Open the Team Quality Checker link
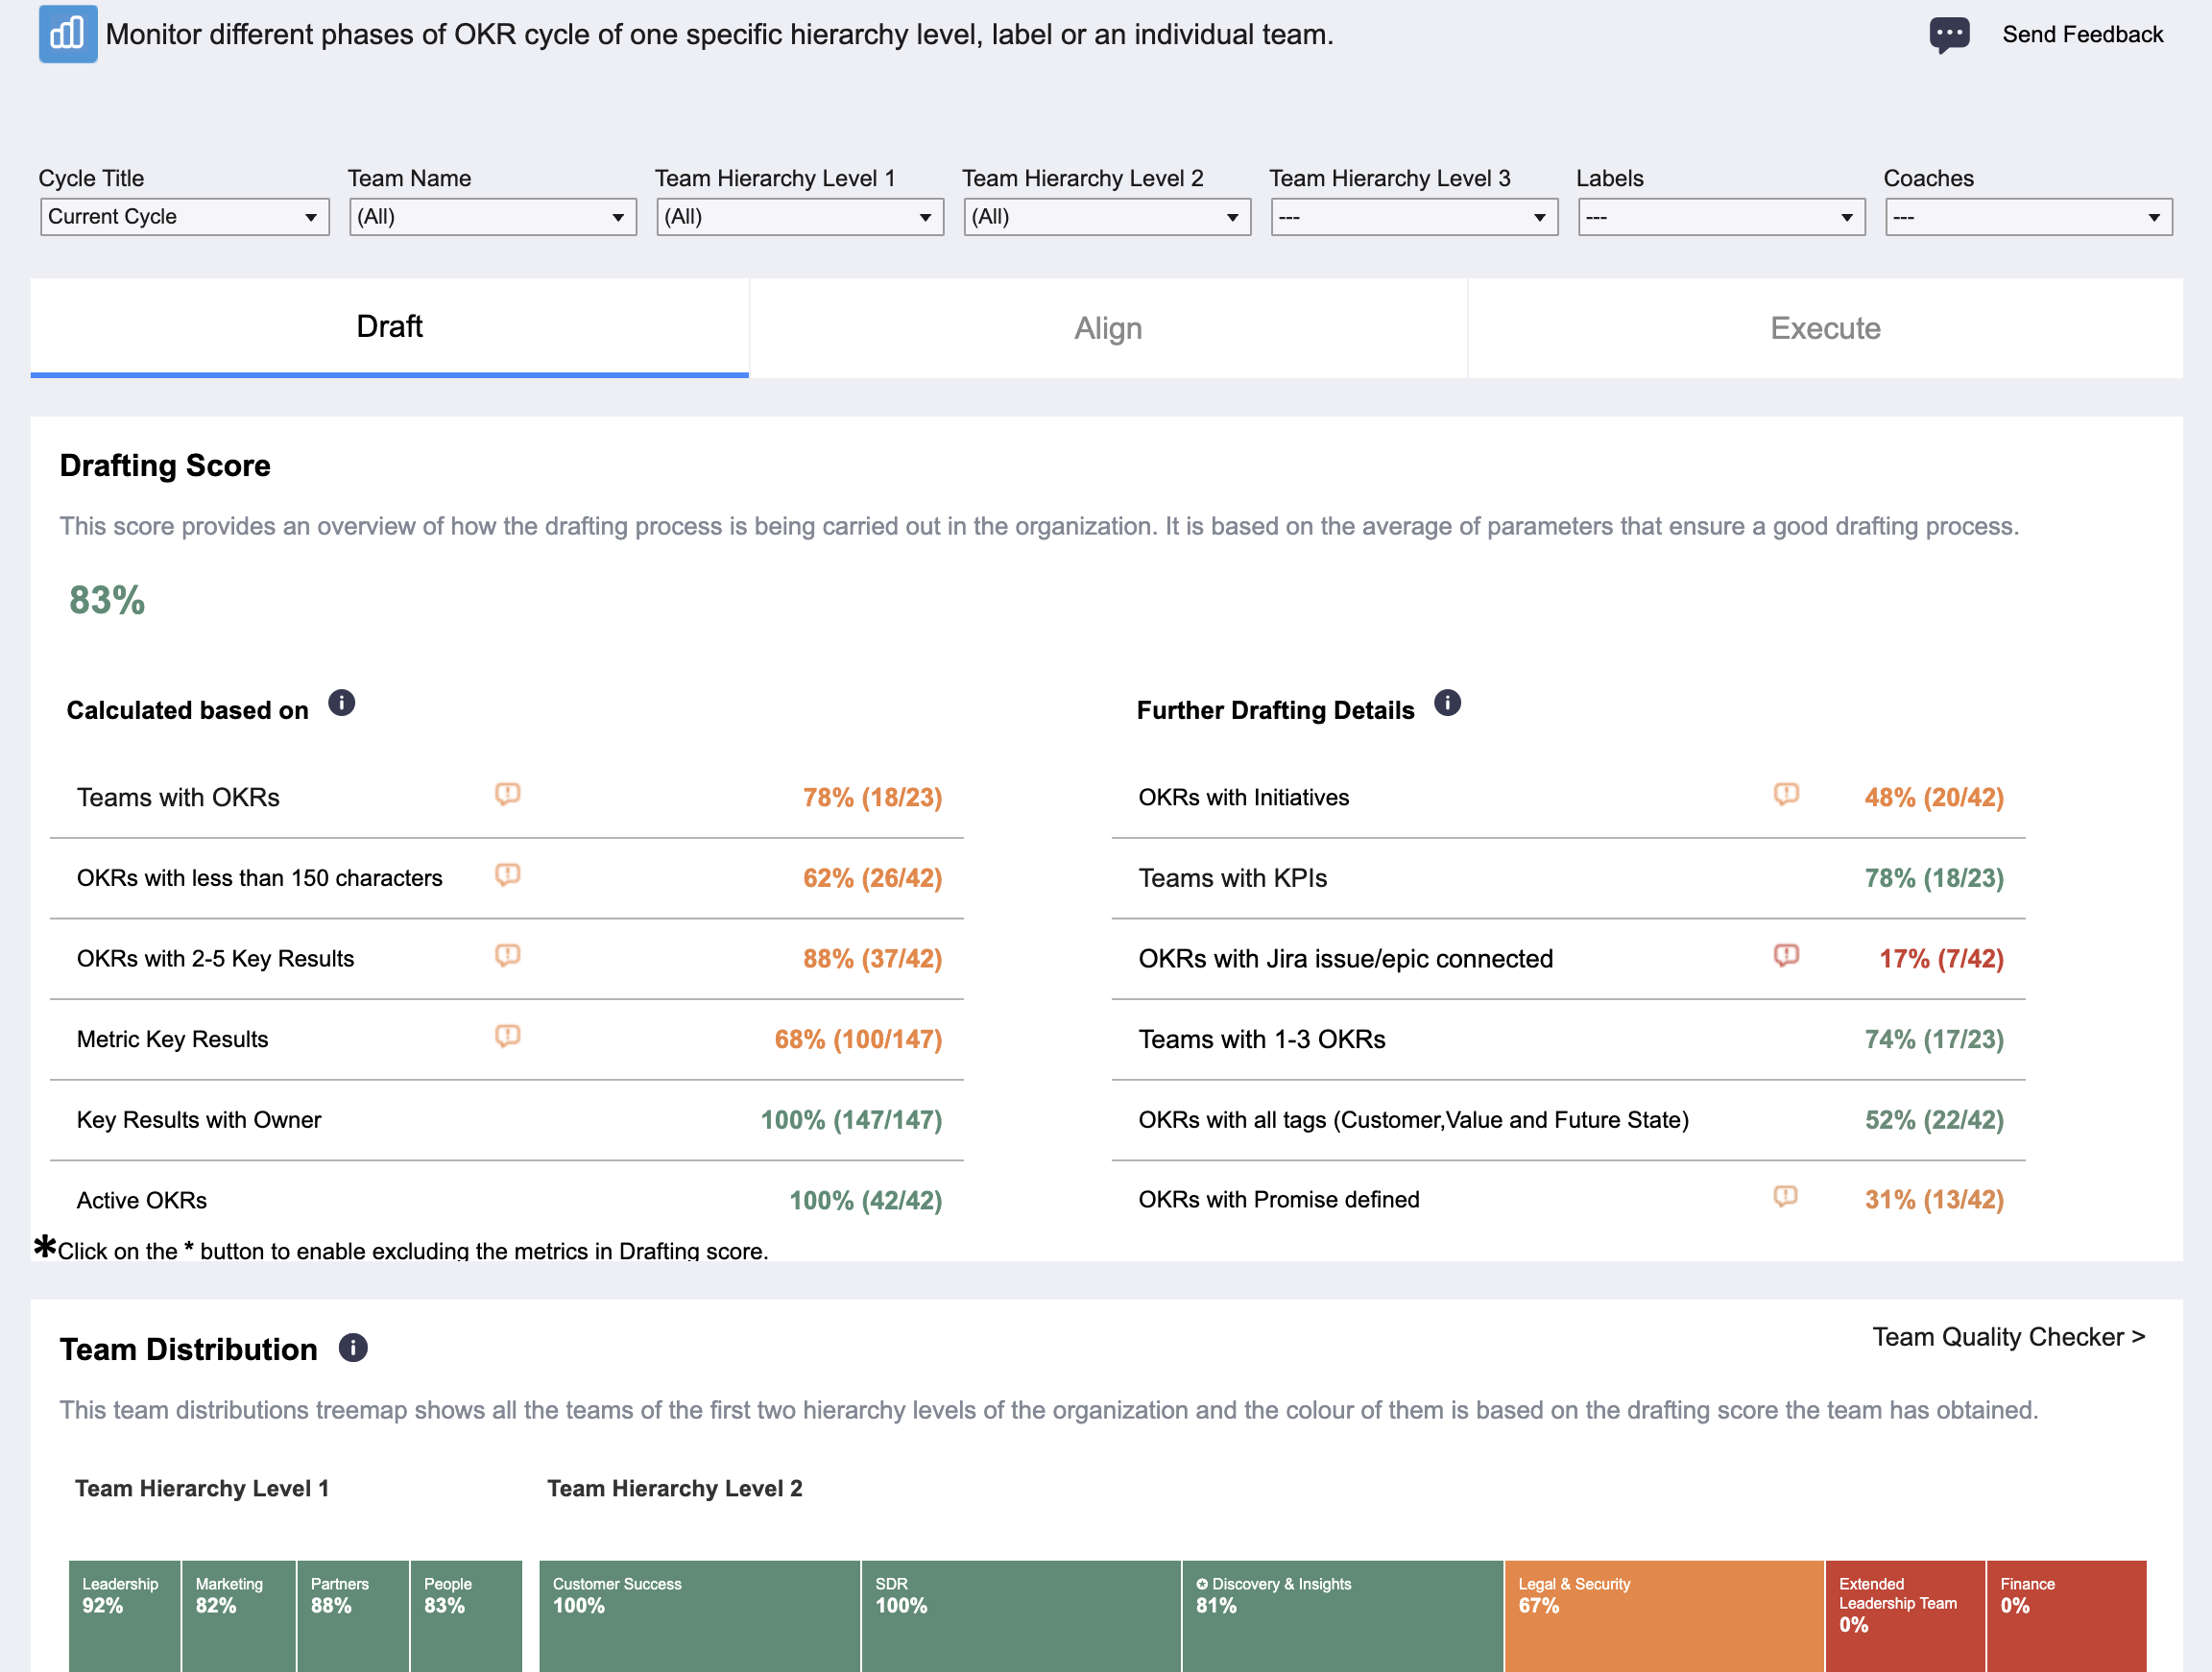The height and width of the screenshot is (1672, 2212). pyautogui.click(x=2009, y=1337)
